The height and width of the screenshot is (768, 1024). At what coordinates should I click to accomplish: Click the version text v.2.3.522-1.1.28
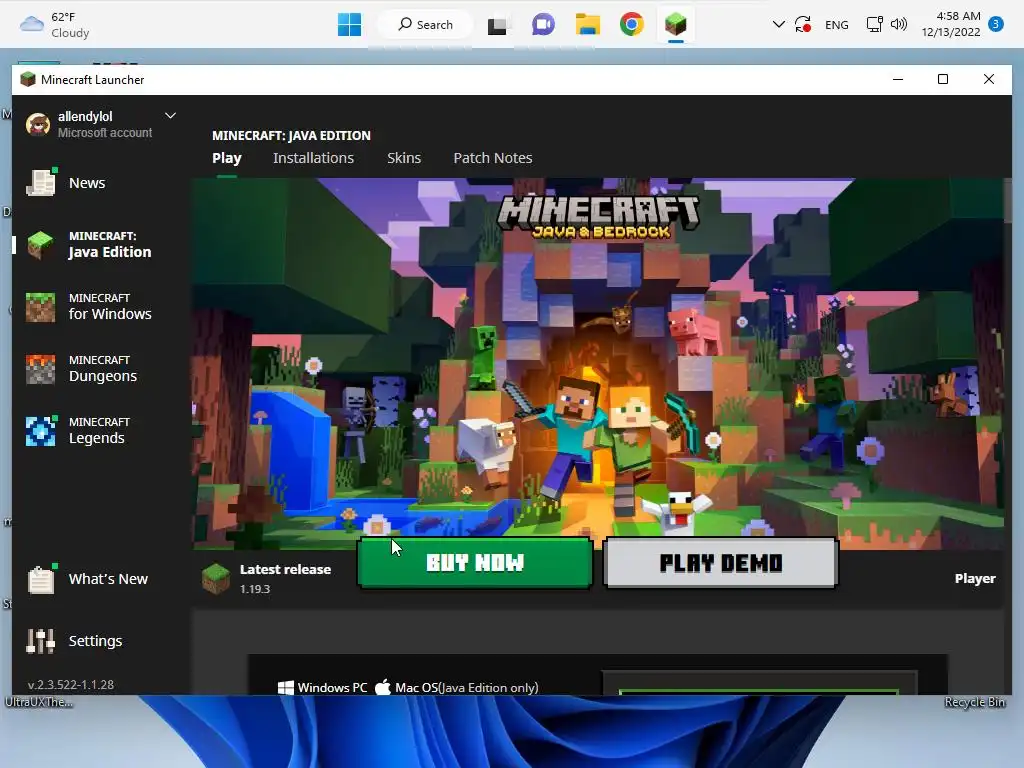(x=71, y=684)
